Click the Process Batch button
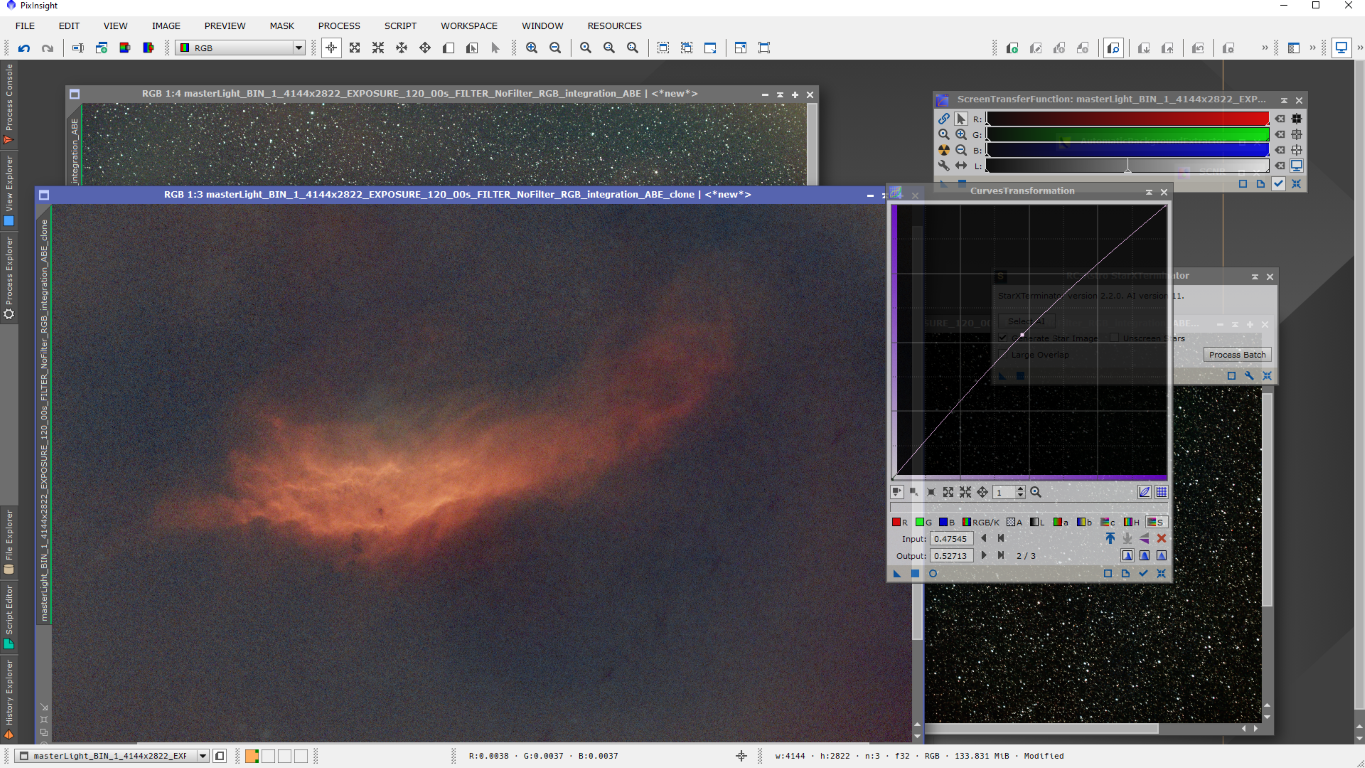 [1237, 355]
